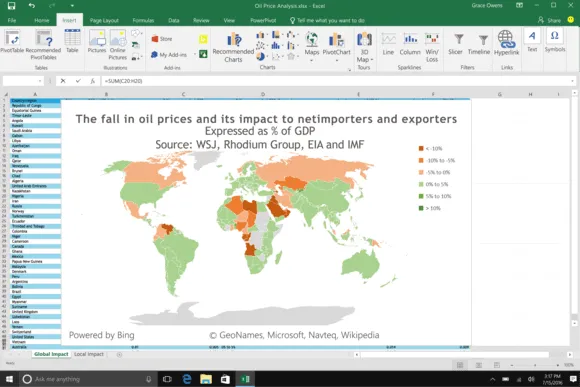This screenshot has width=580, height=387.
Task: Cancel the formula entry with X
Action: (63, 81)
